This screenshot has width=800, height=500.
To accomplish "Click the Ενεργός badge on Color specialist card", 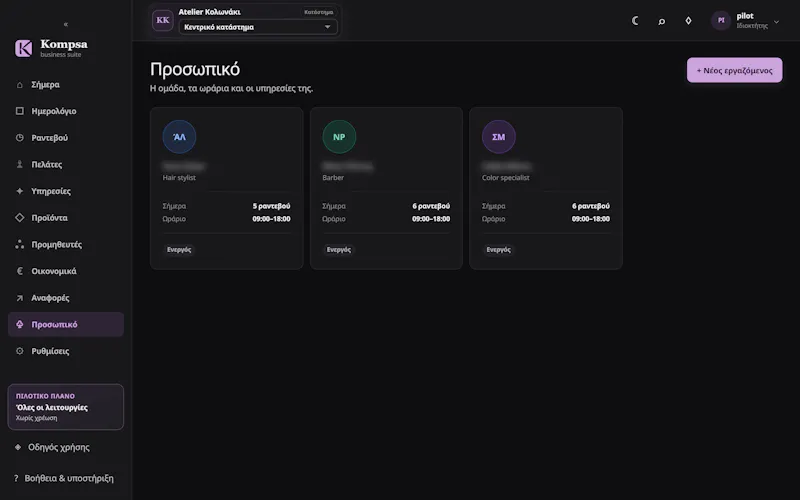I will pos(498,249).
